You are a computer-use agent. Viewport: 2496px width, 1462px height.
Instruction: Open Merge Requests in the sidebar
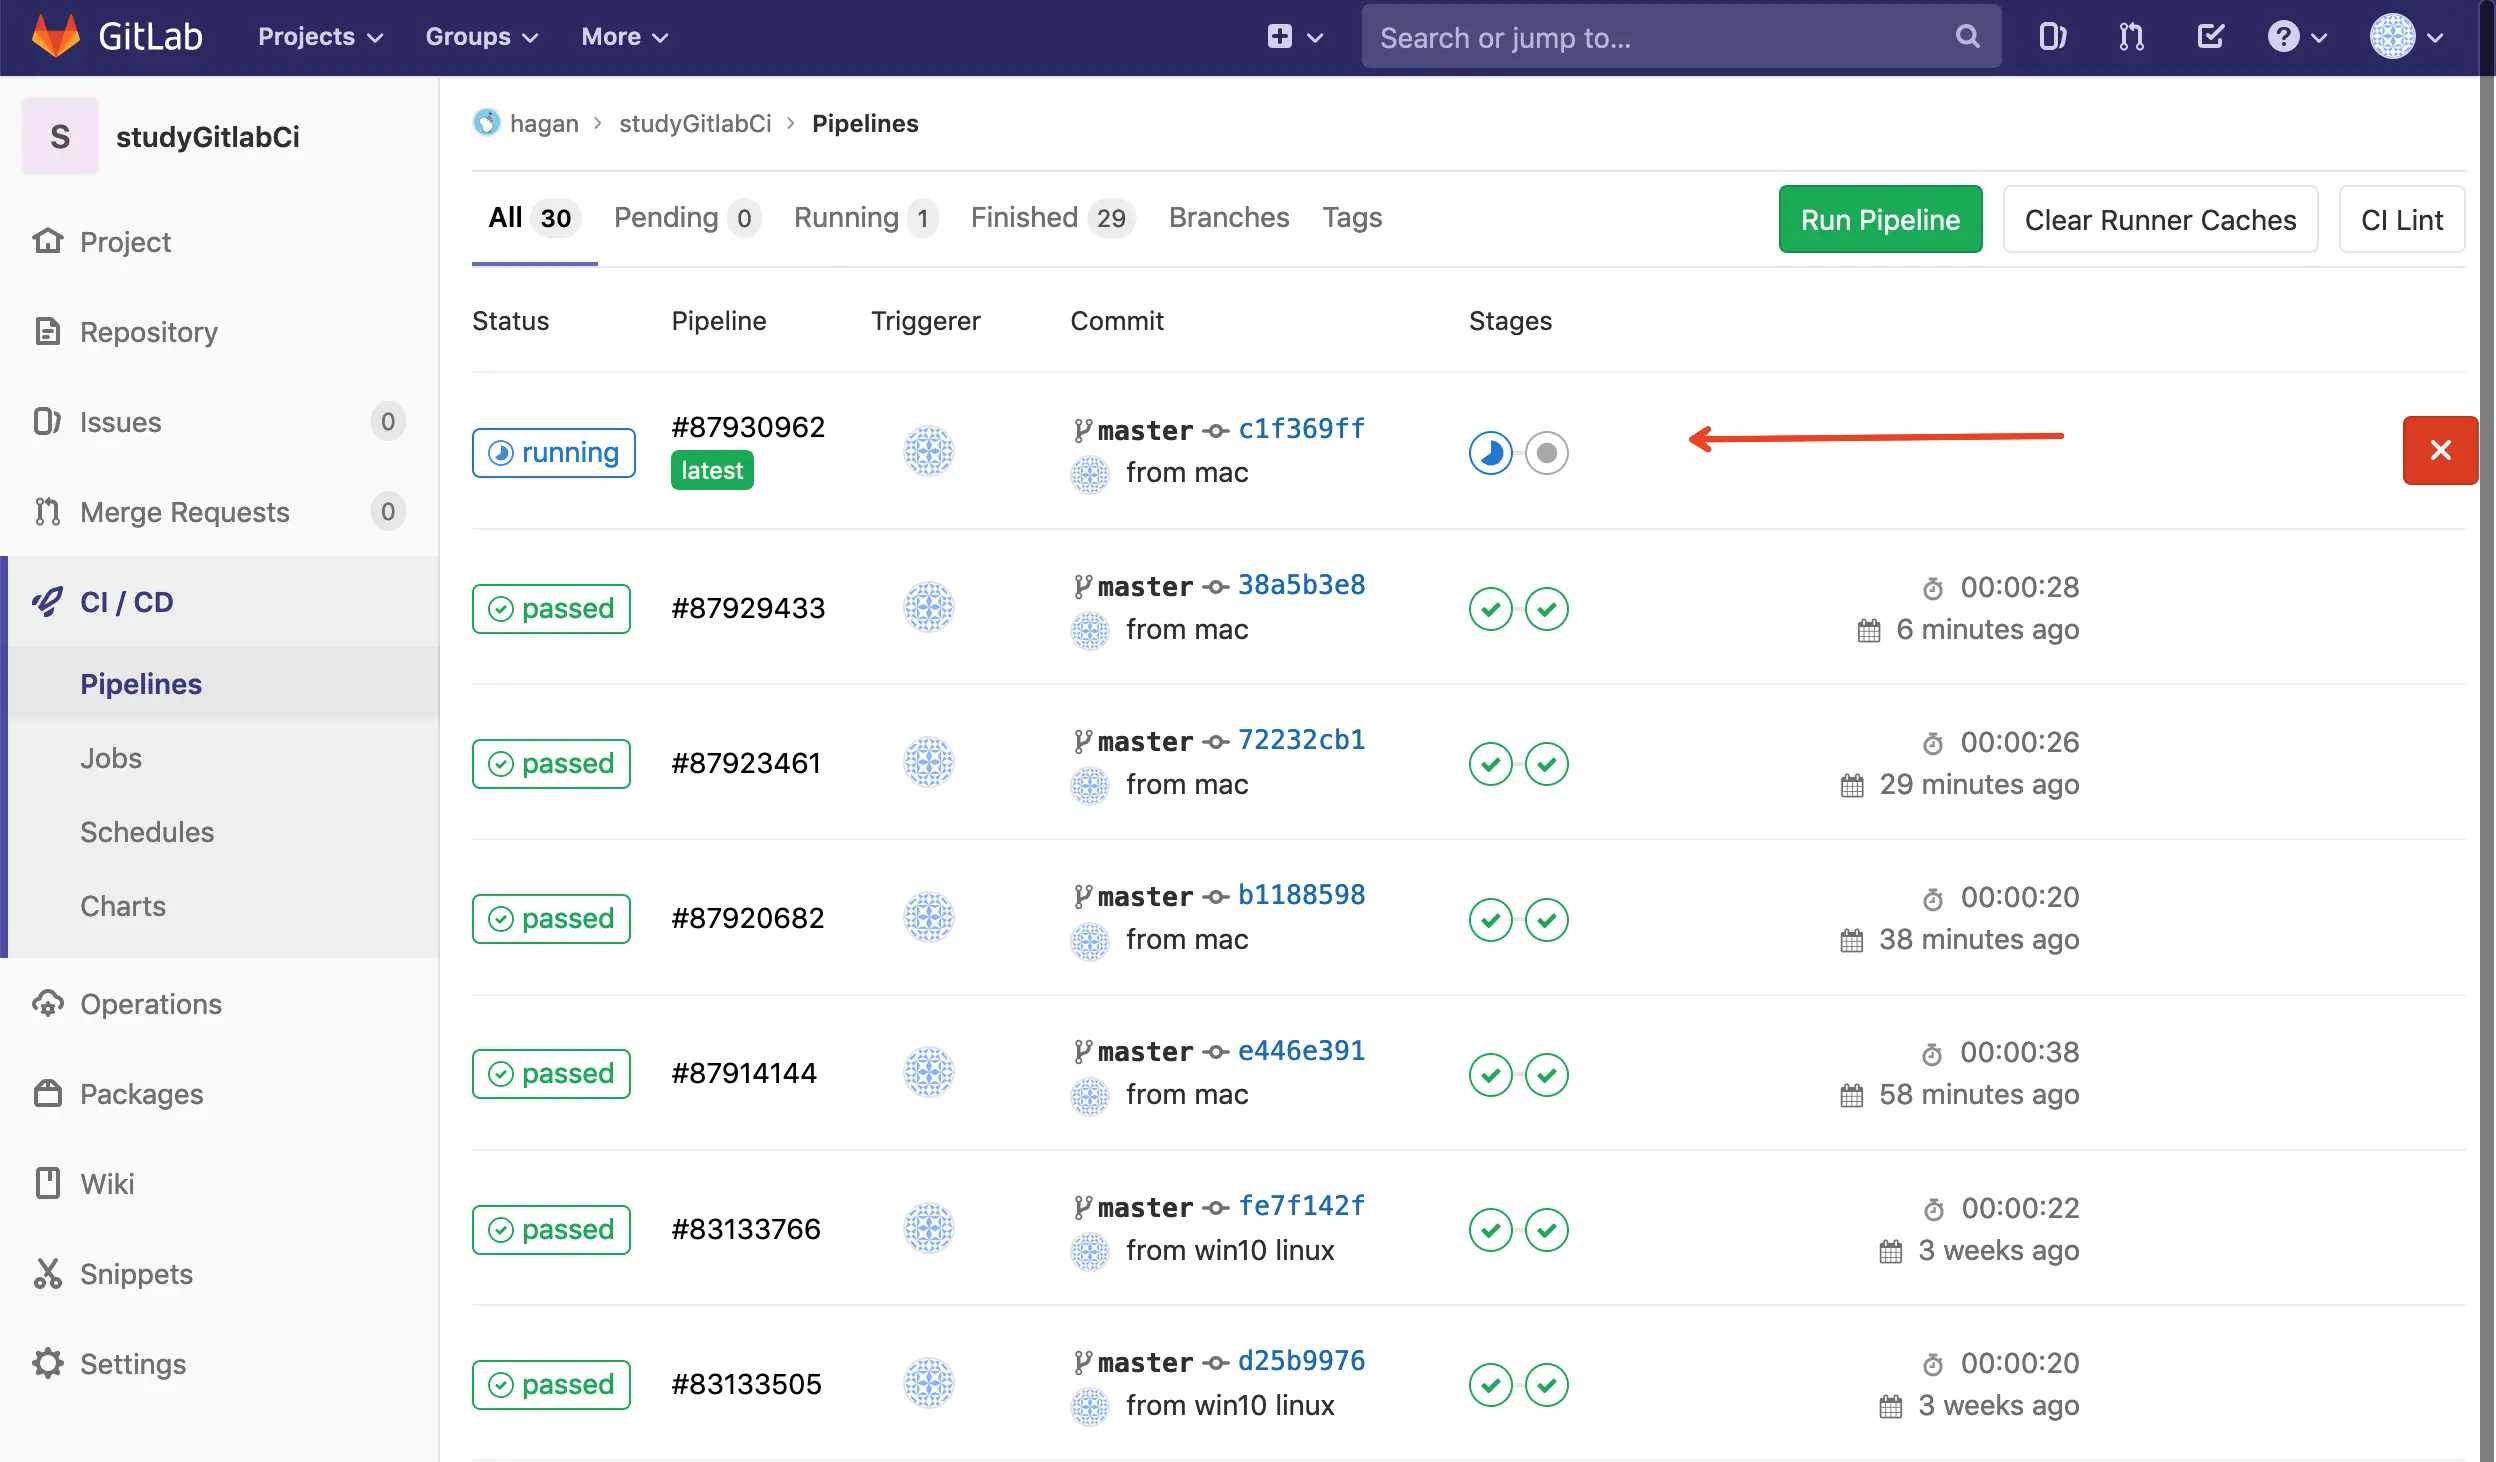tap(220, 512)
